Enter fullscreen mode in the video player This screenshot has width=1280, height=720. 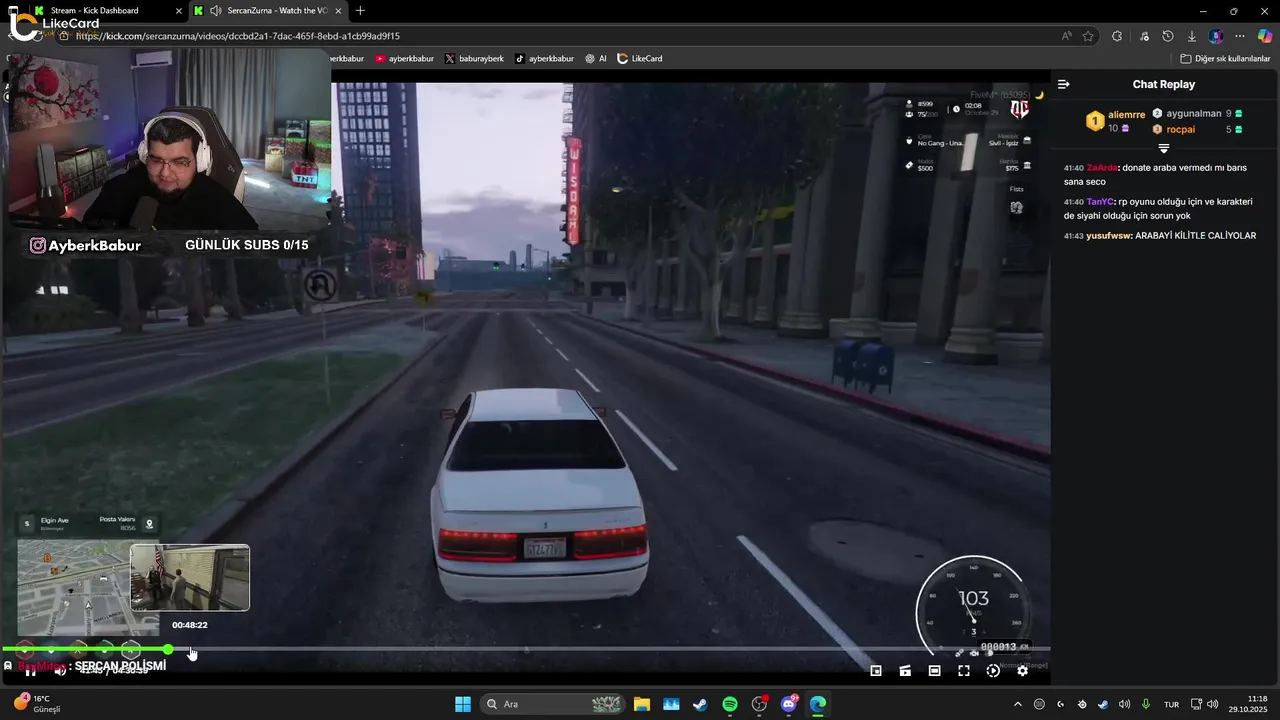(964, 671)
